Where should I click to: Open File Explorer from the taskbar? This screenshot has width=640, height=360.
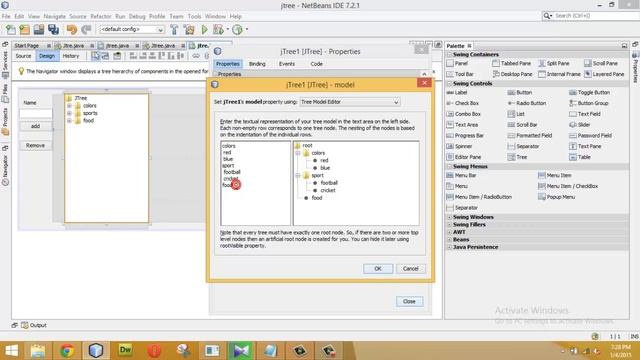[38, 351]
